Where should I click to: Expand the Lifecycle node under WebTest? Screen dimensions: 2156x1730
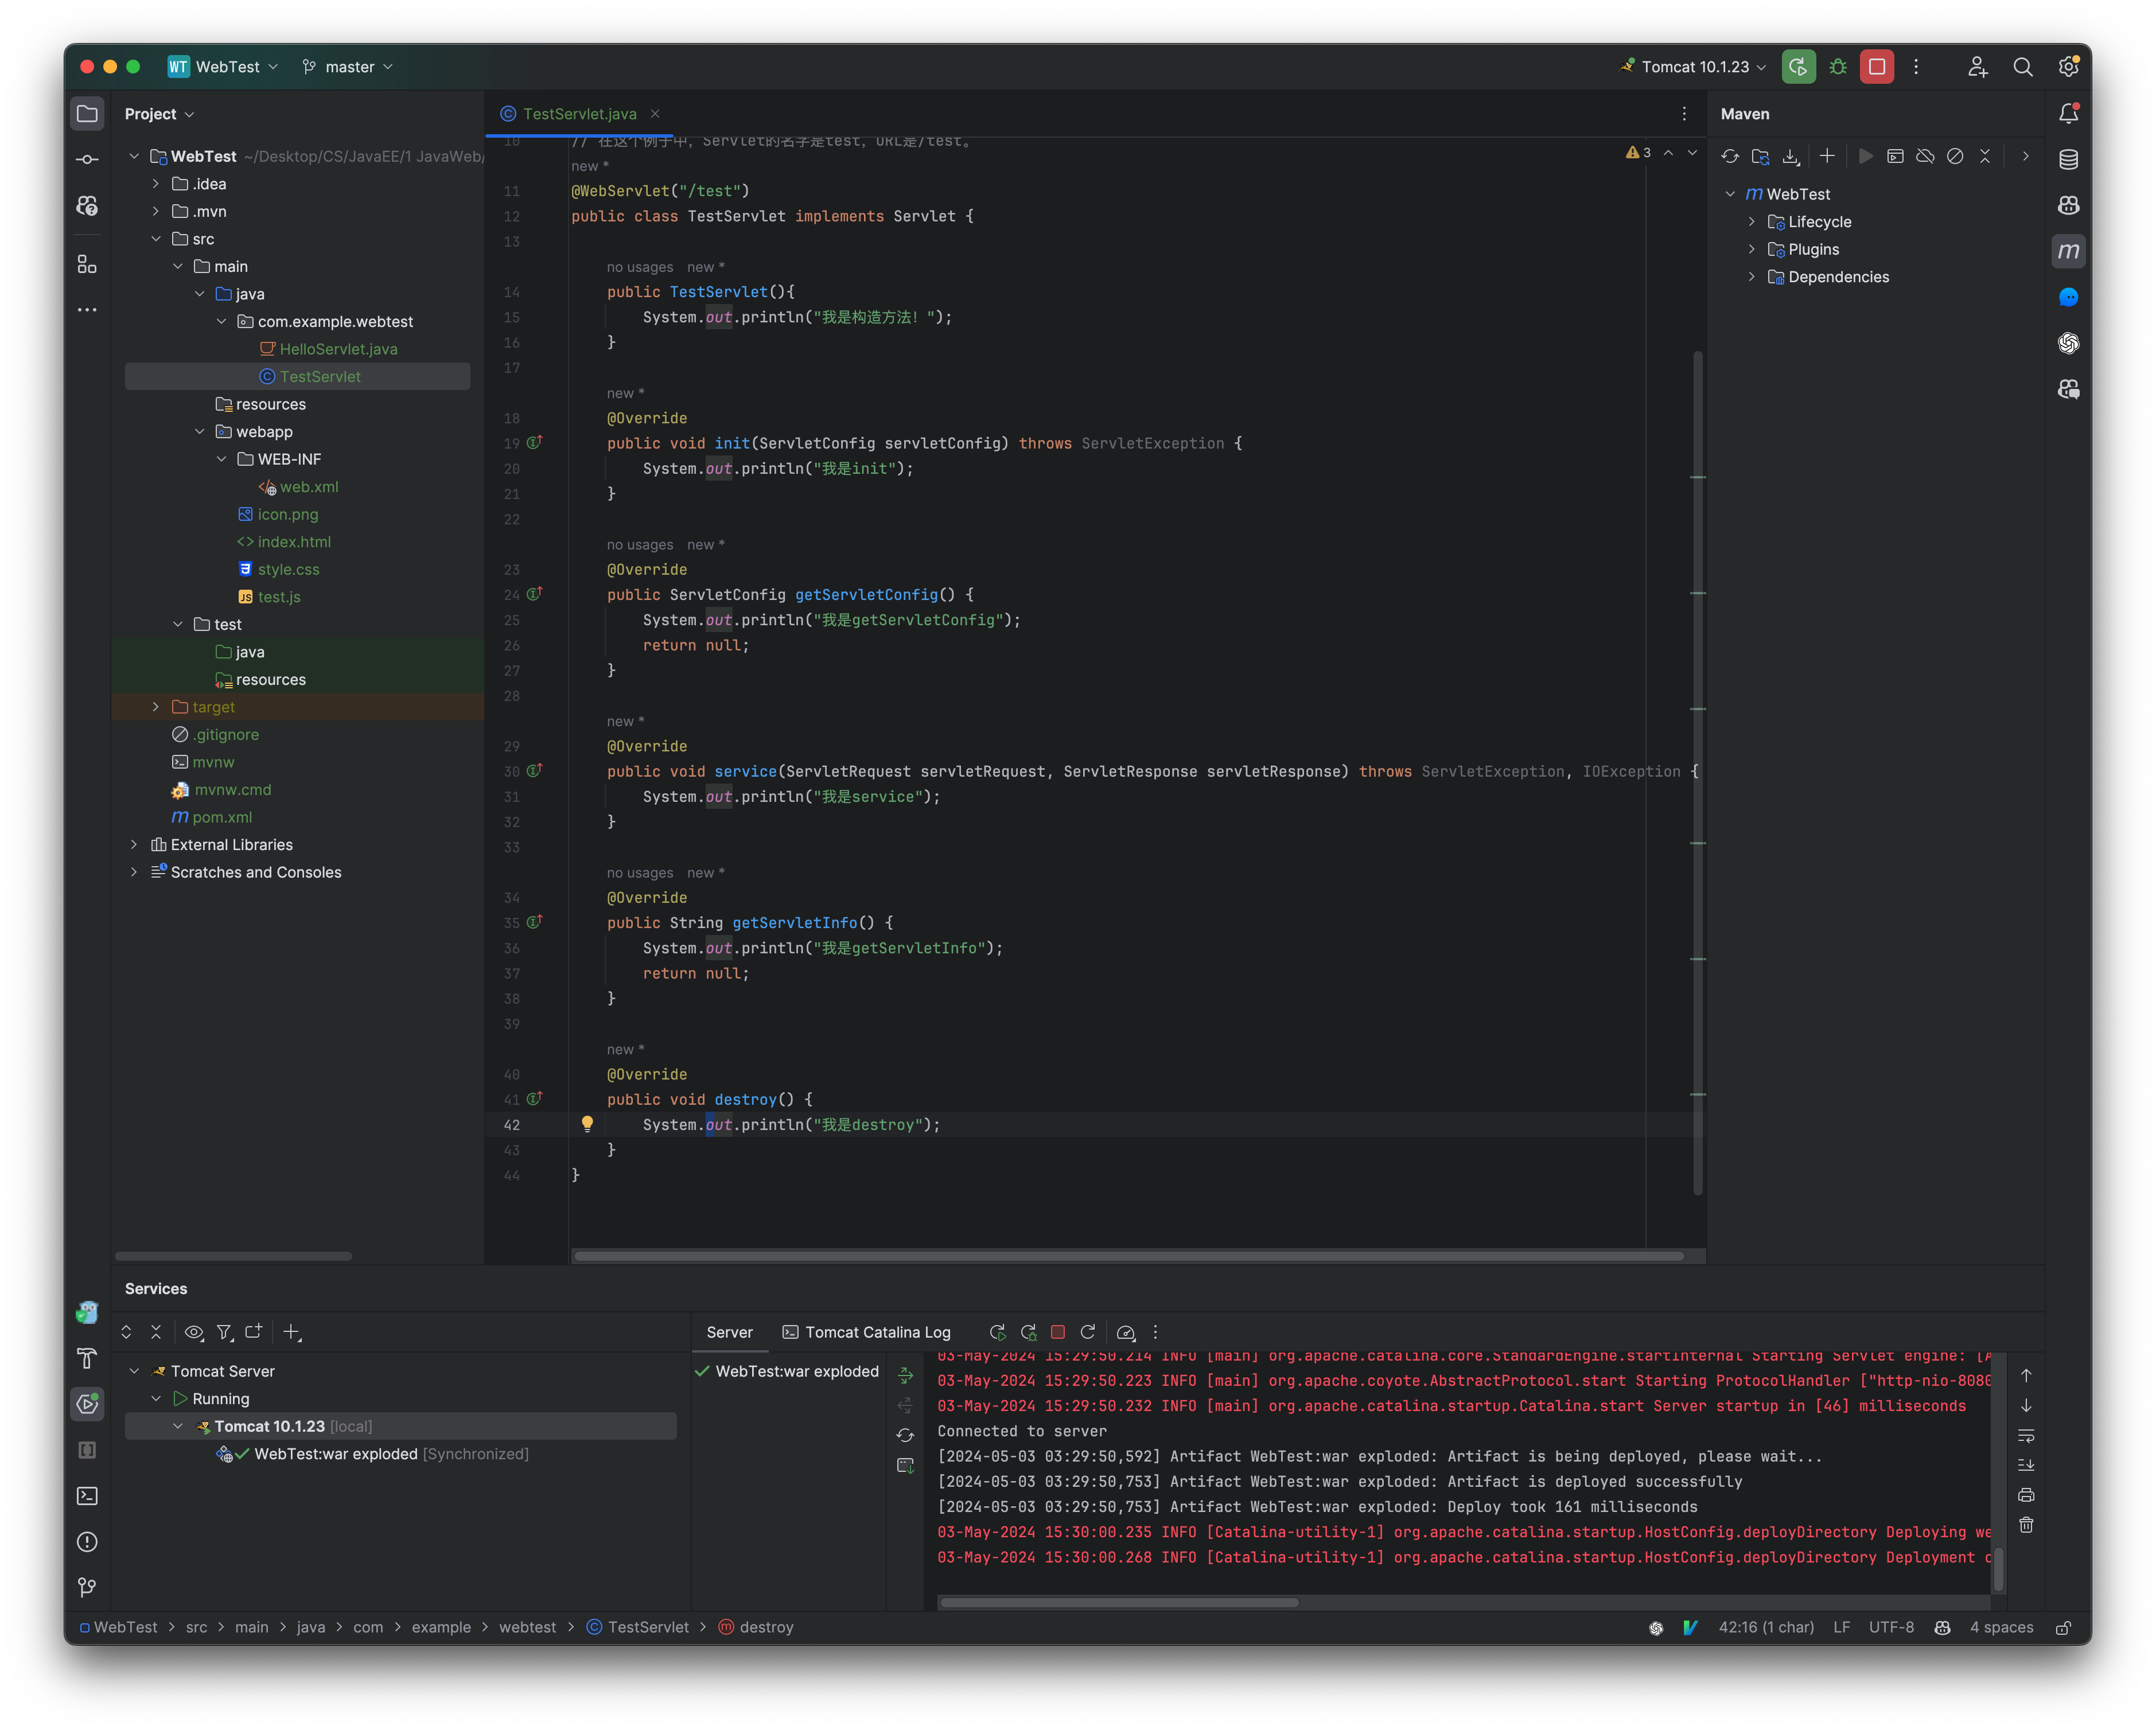click(1751, 222)
